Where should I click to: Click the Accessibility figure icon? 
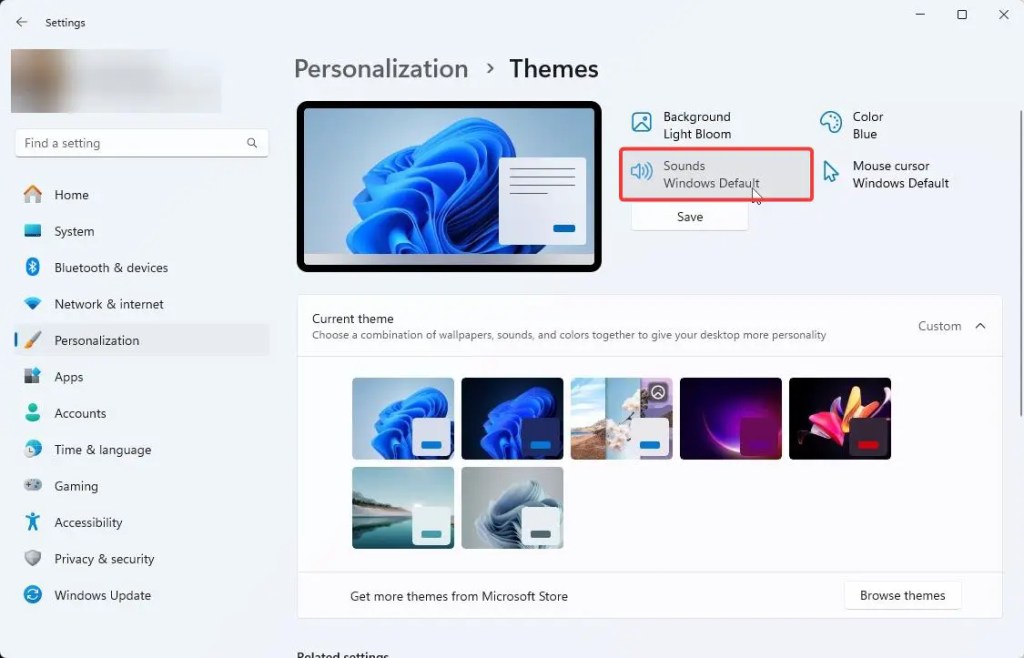[33, 522]
